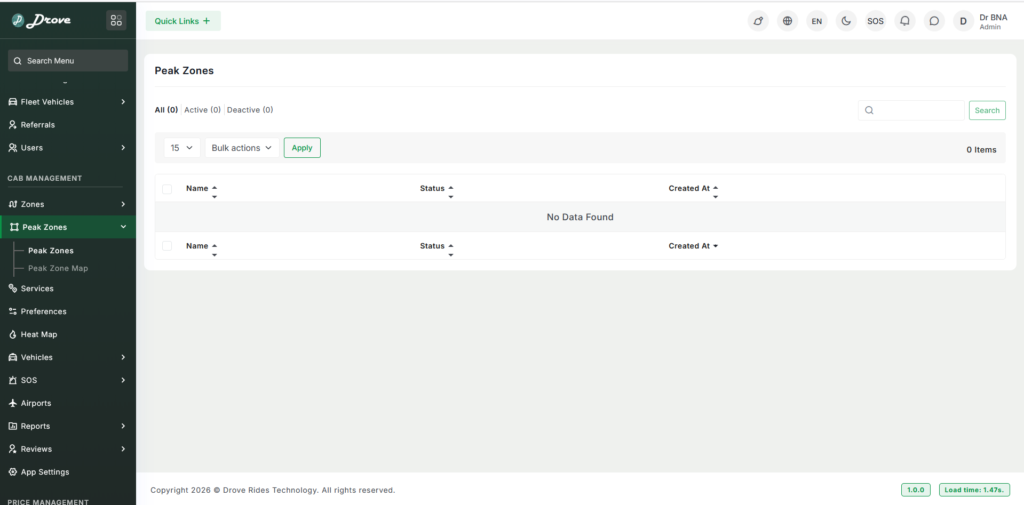Click the globe icon in top bar
Screen dimensions: 1024x505
coord(787,20)
